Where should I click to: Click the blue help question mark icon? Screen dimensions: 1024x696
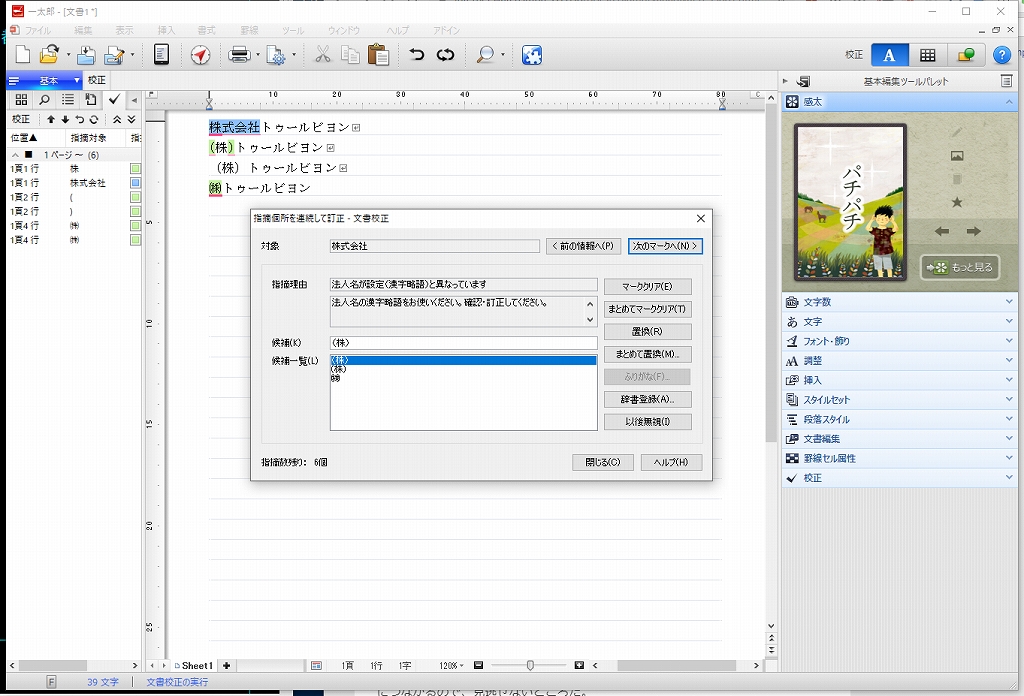[1003, 55]
